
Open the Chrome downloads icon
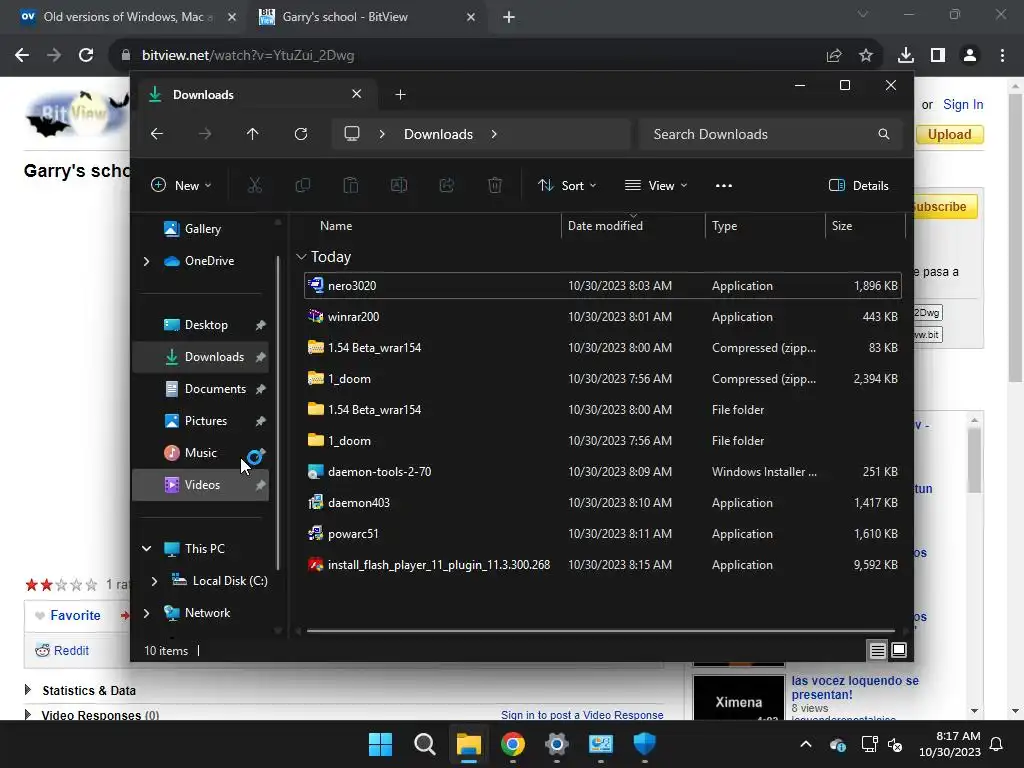[x=906, y=56]
